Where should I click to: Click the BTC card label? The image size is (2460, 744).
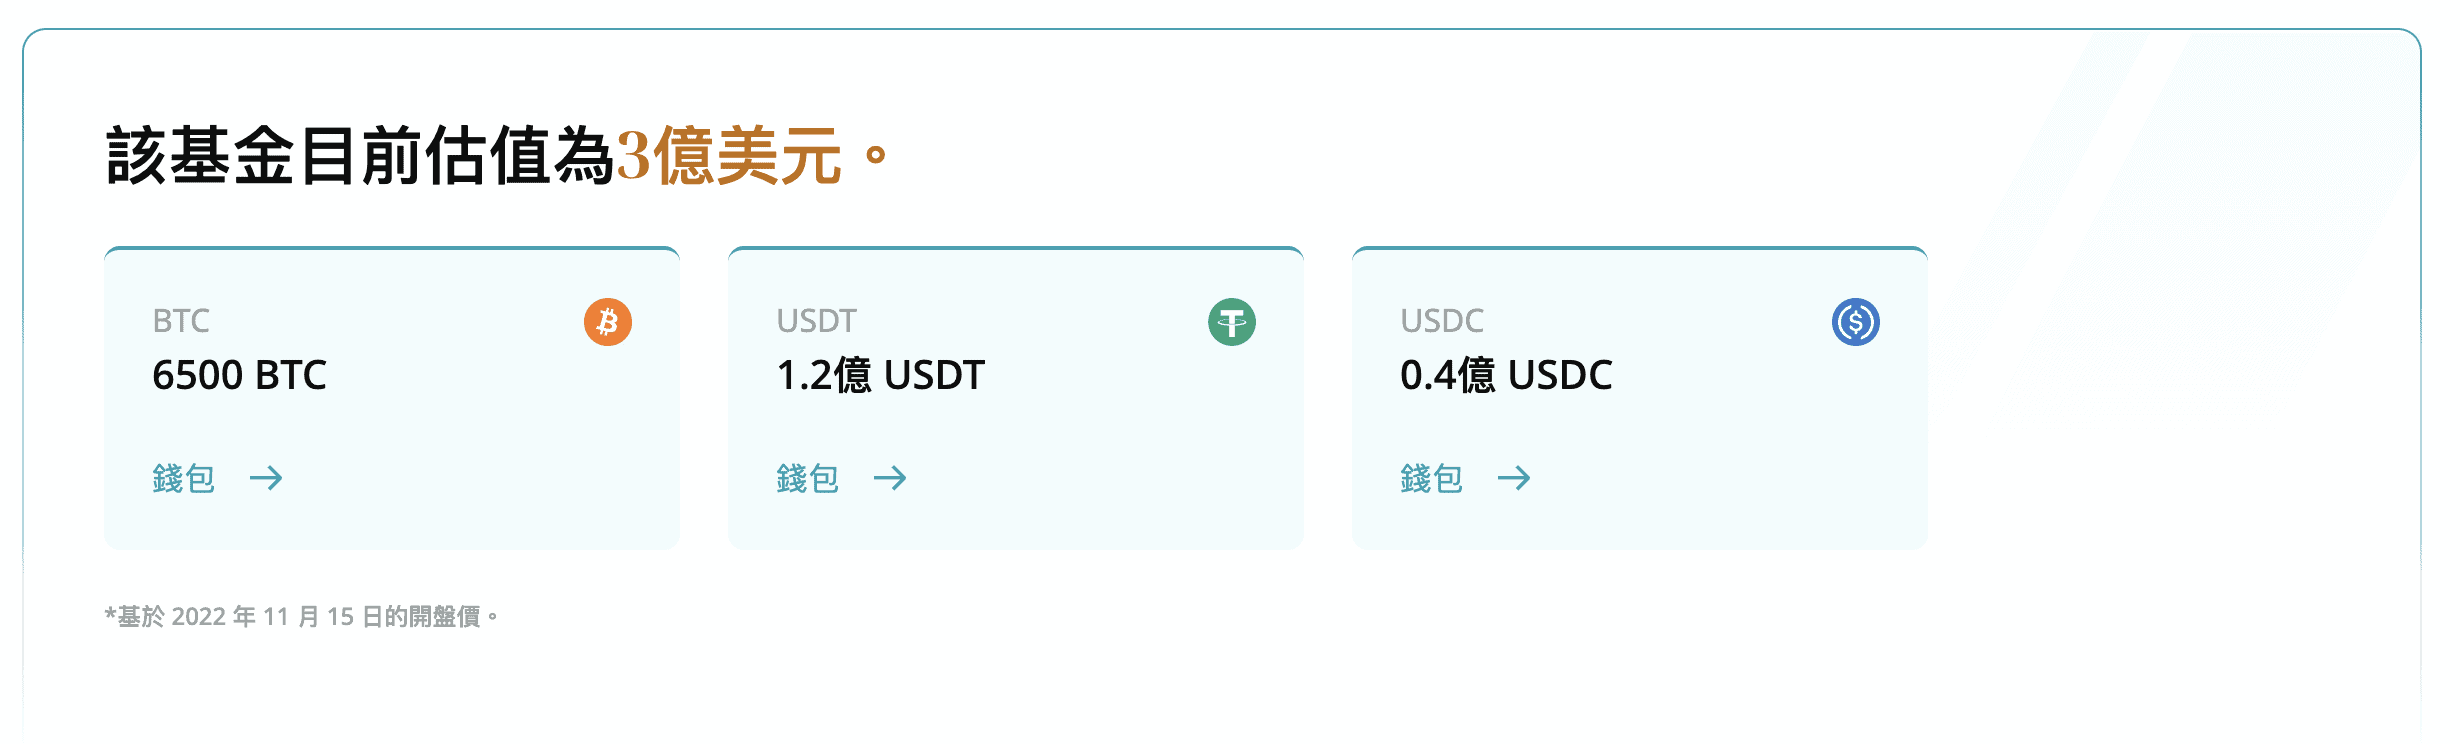181,321
